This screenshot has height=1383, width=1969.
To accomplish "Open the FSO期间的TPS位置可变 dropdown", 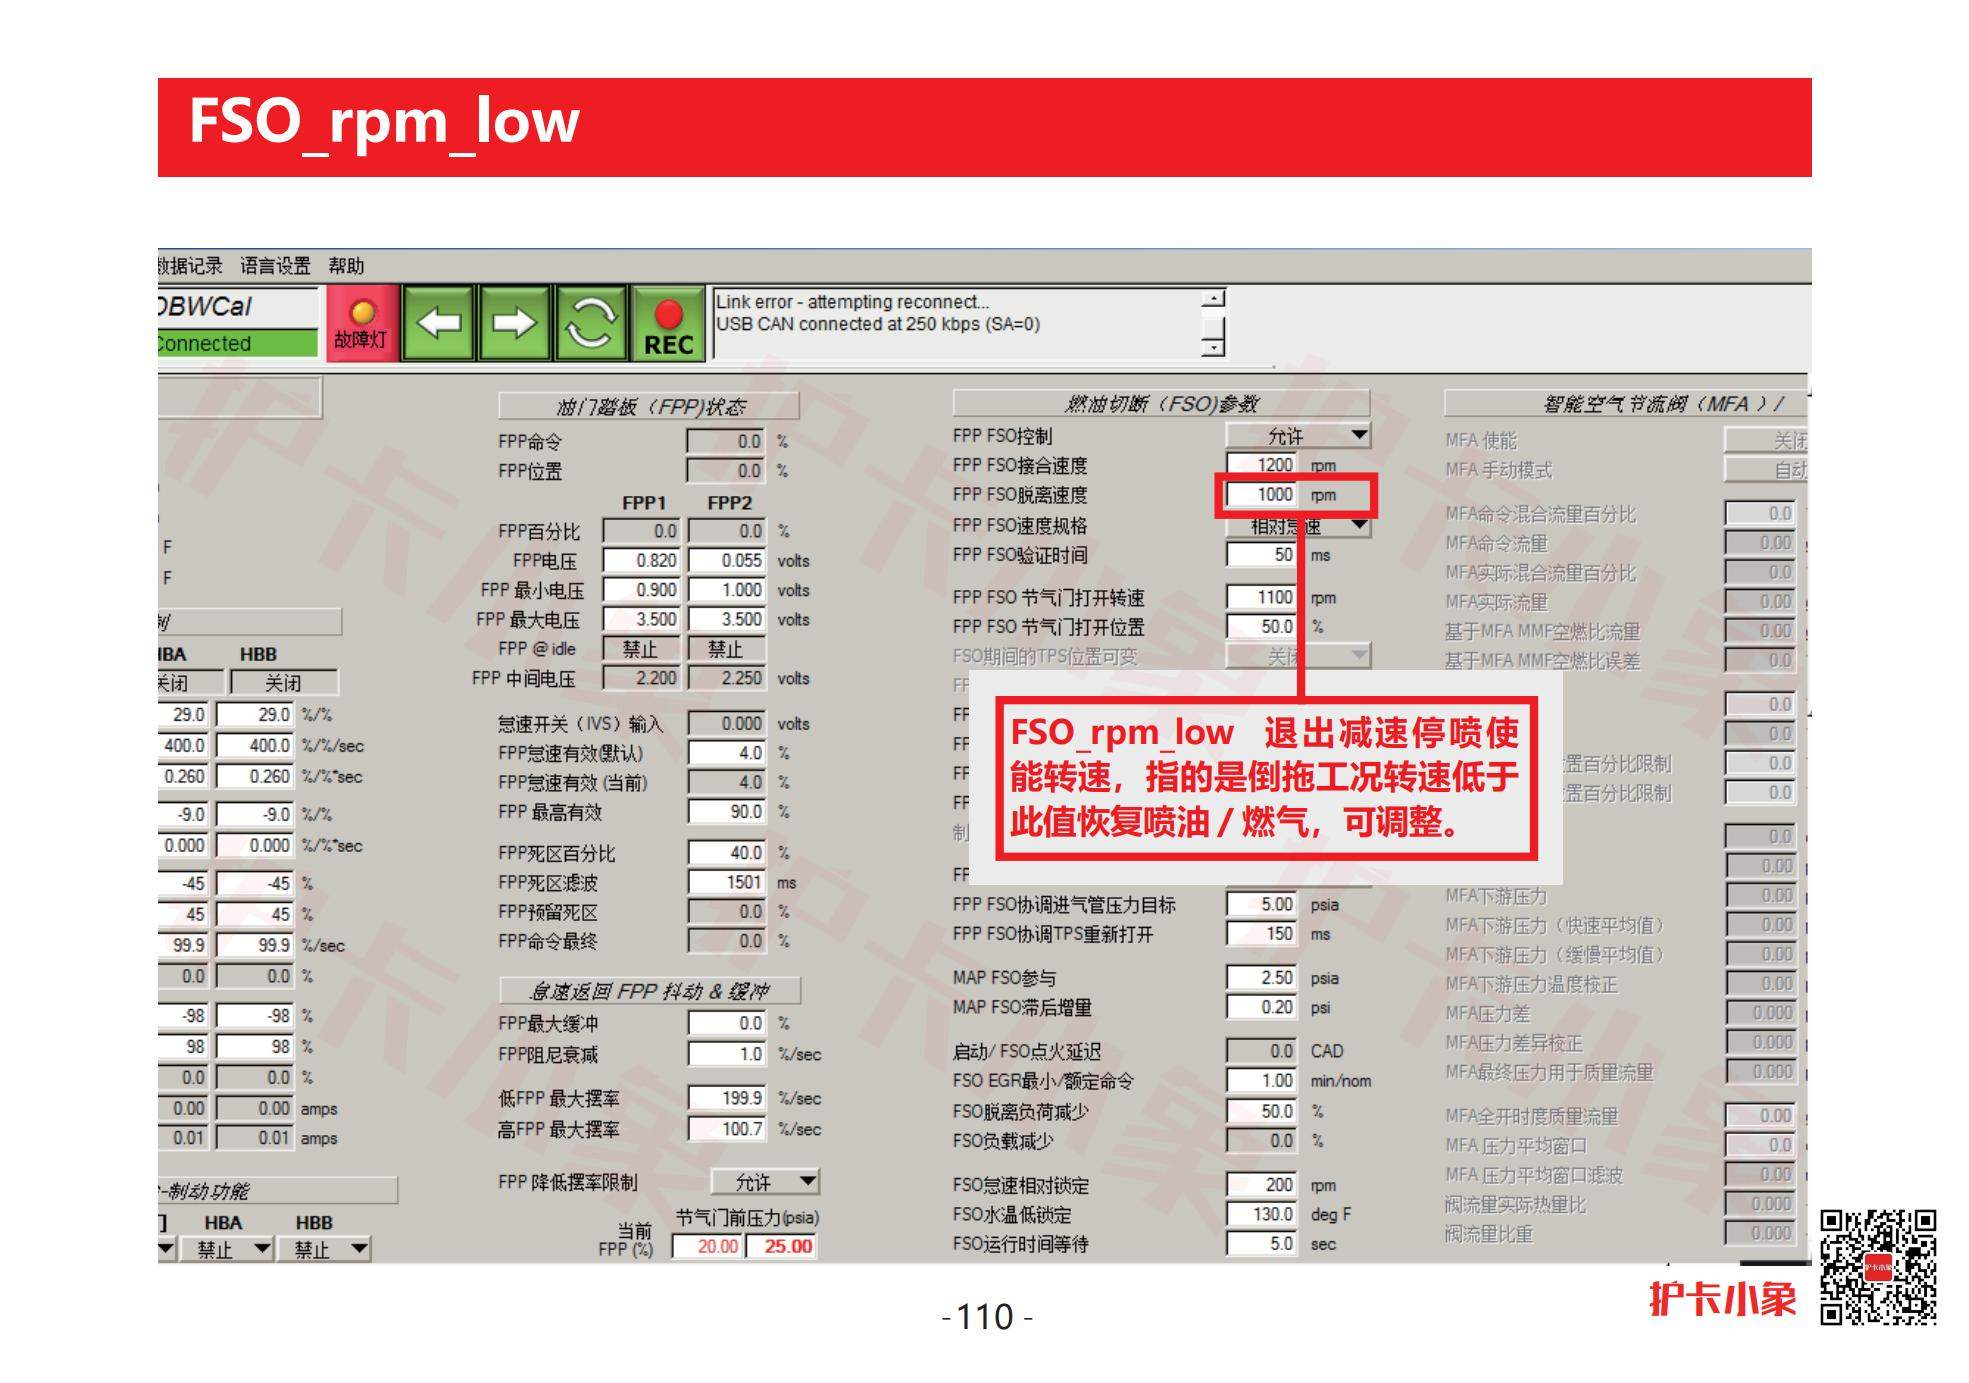I will (x=1298, y=656).
